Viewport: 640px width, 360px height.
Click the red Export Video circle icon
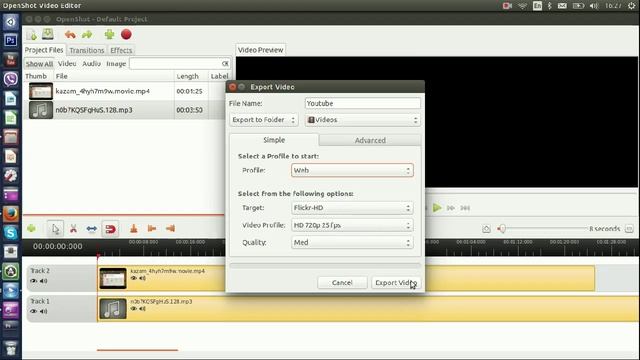tap(127, 34)
